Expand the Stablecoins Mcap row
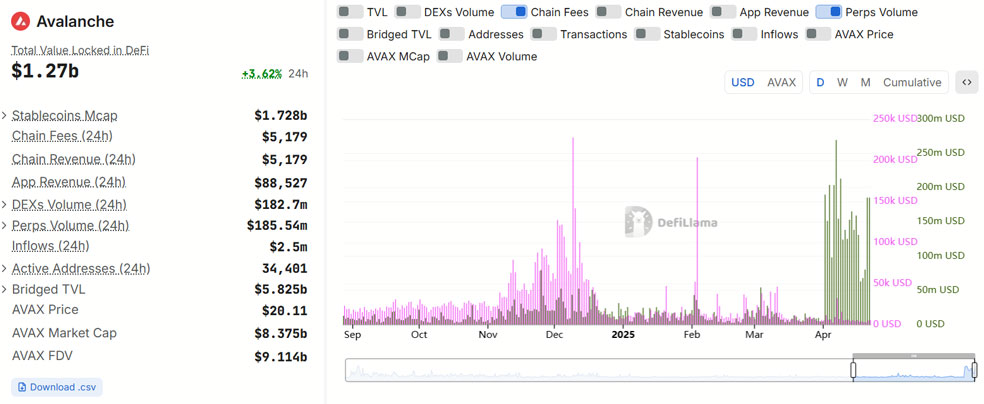This screenshot has height=404, width=984. [x=4, y=116]
